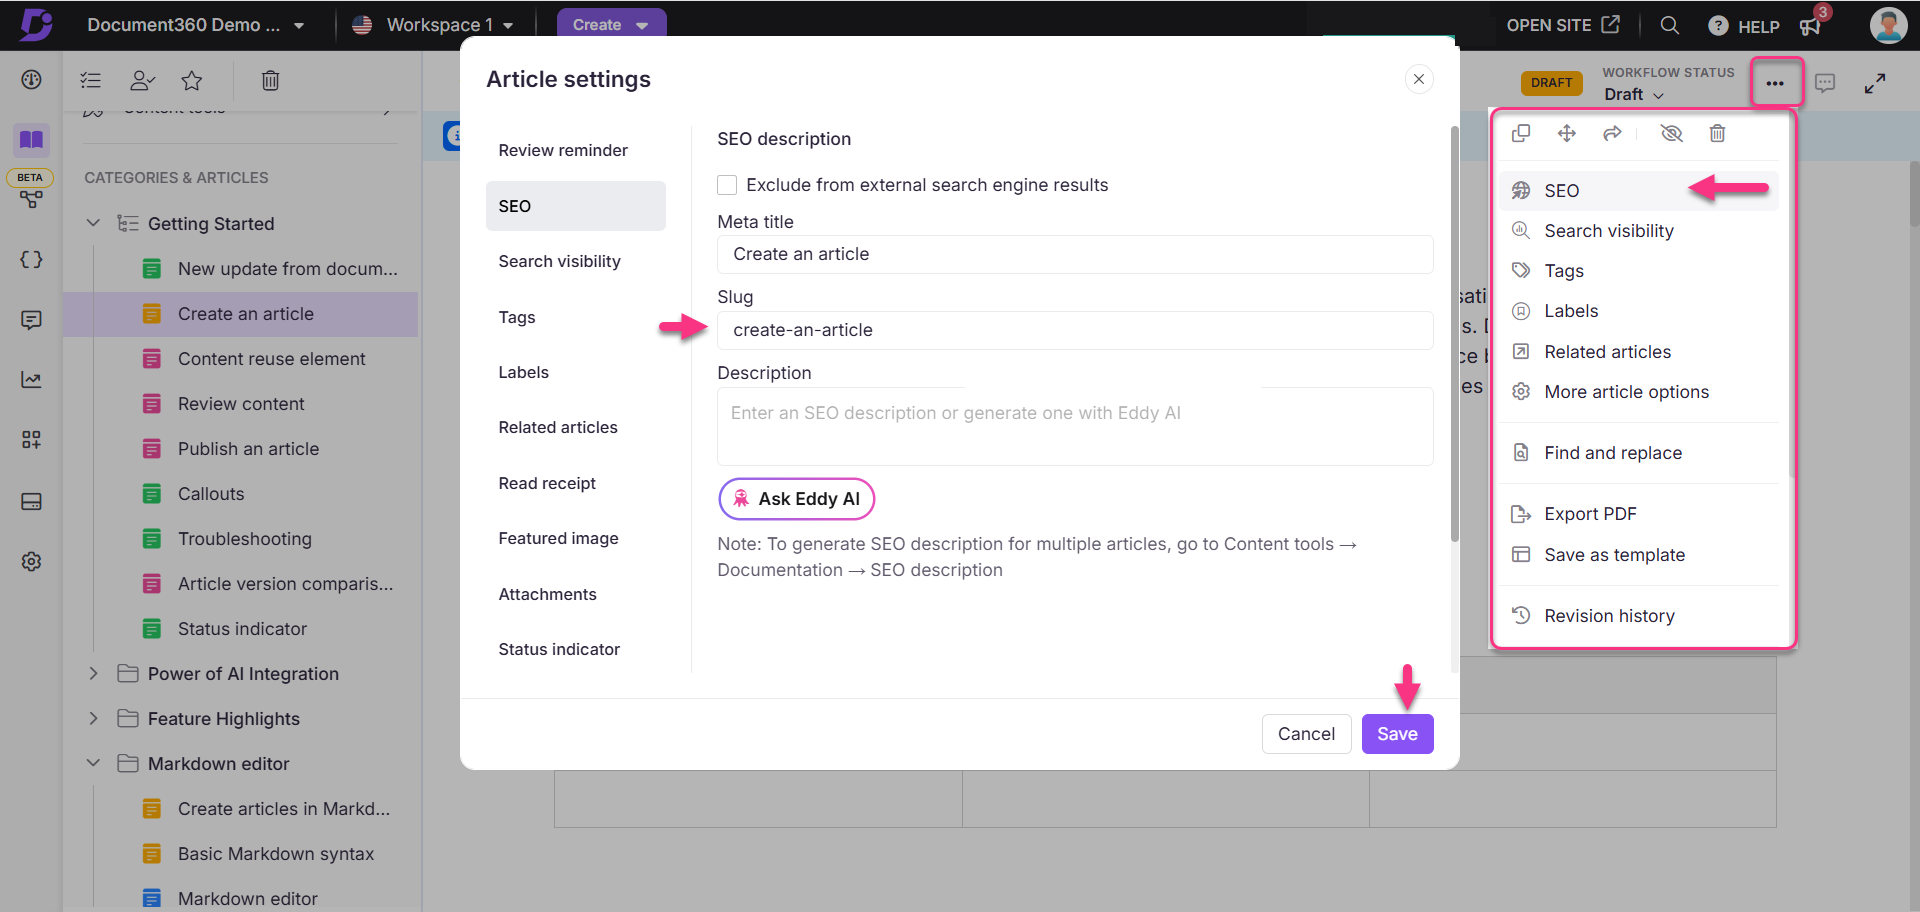Open the three-dot More options menu
The height and width of the screenshot is (912, 1920).
pyautogui.click(x=1775, y=83)
